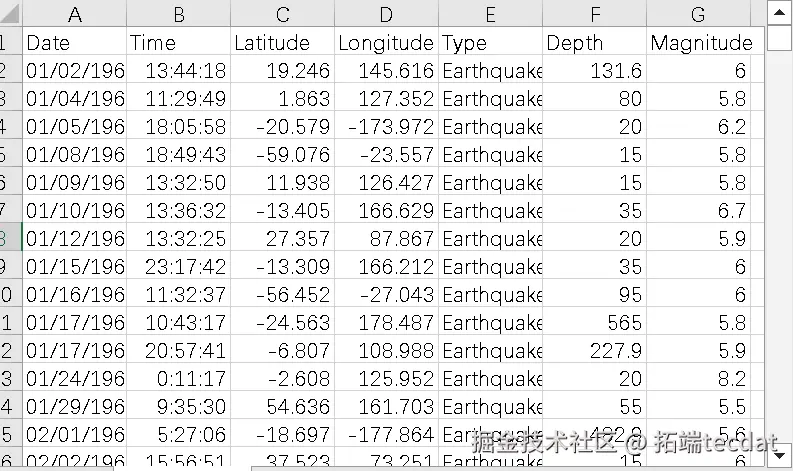Screen dimensions: 793x471
Task: Click the 'Longitude' header cell
Action: [386, 41]
